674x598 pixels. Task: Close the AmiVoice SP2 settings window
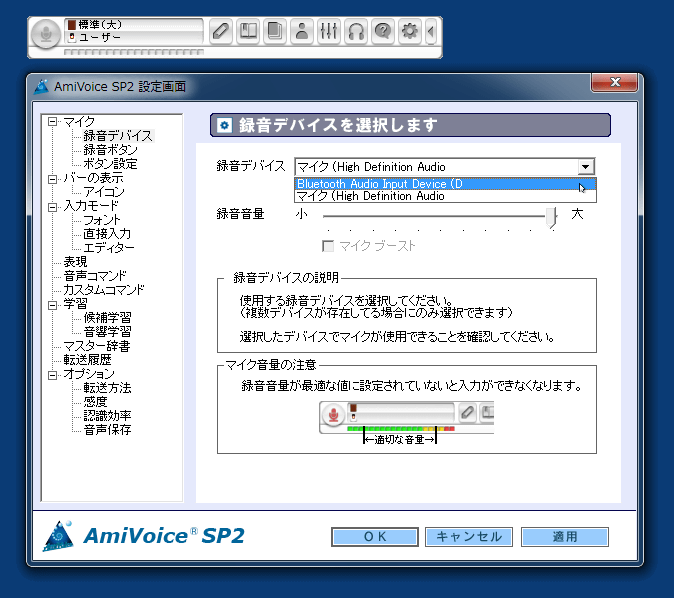click(x=615, y=82)
